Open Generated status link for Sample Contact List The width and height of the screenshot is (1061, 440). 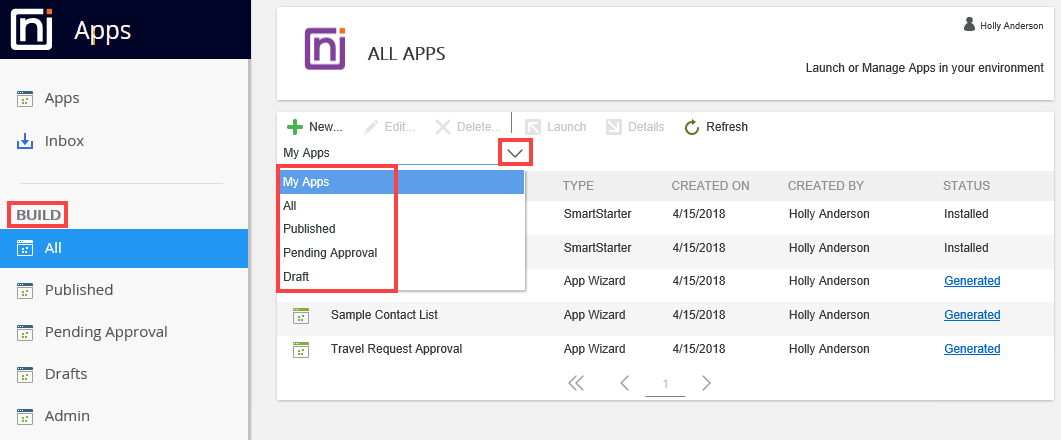tap(972, 315)
